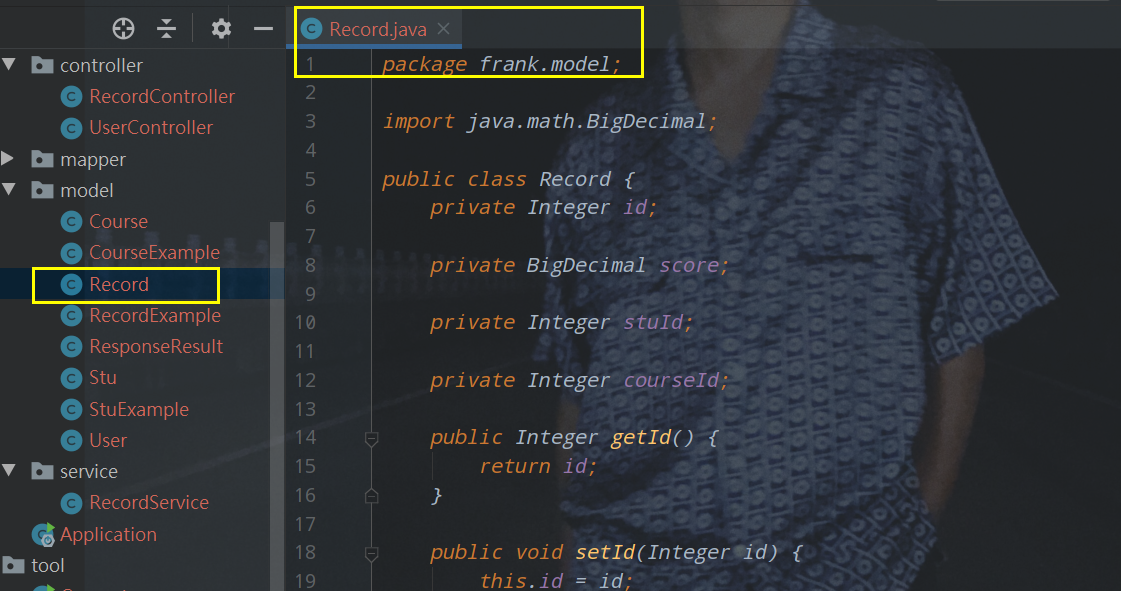Open ResponseResult class in tree
This screenshot has height=591, width=1121.
click(x=156, y=347)
